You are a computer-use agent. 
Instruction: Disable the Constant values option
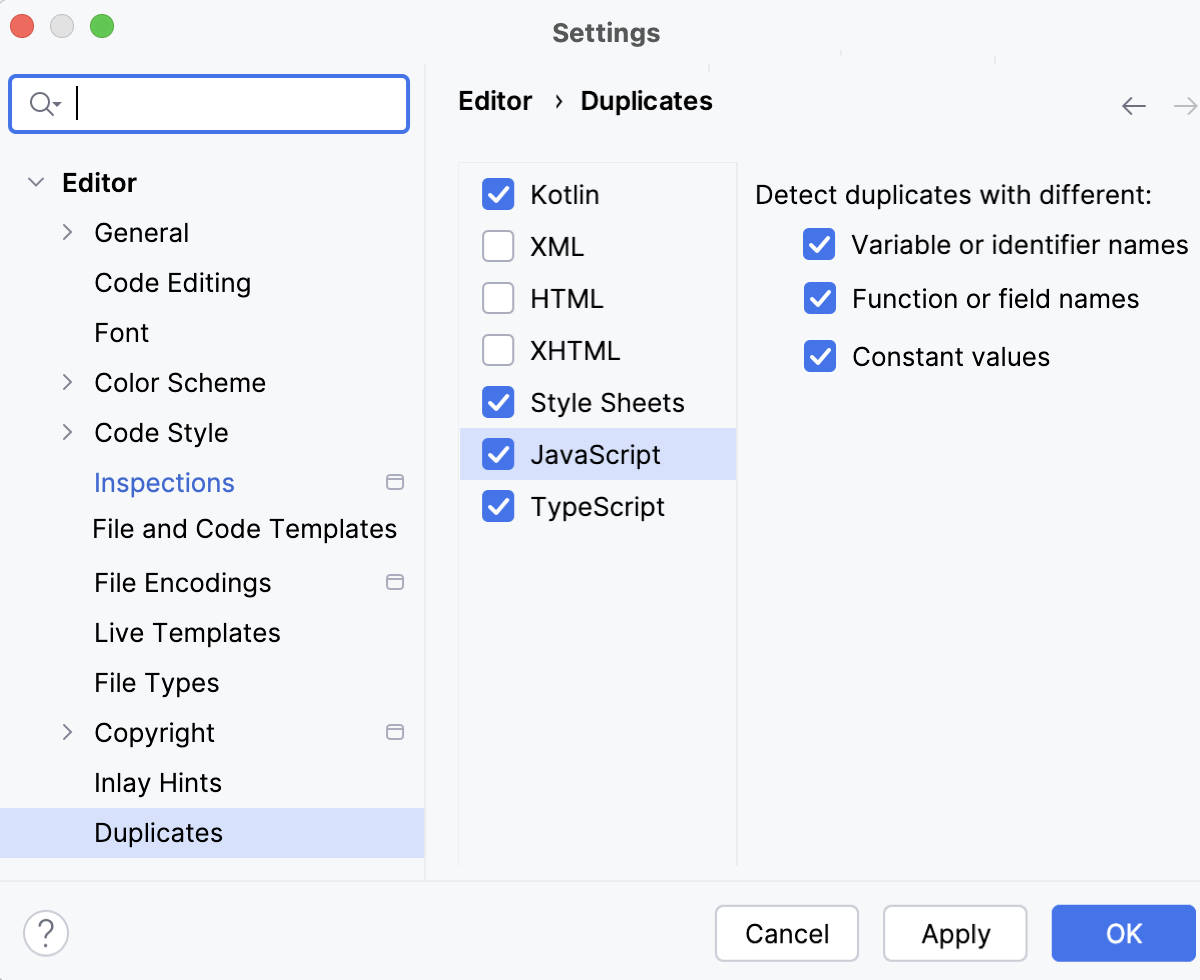tap(819, 356)
